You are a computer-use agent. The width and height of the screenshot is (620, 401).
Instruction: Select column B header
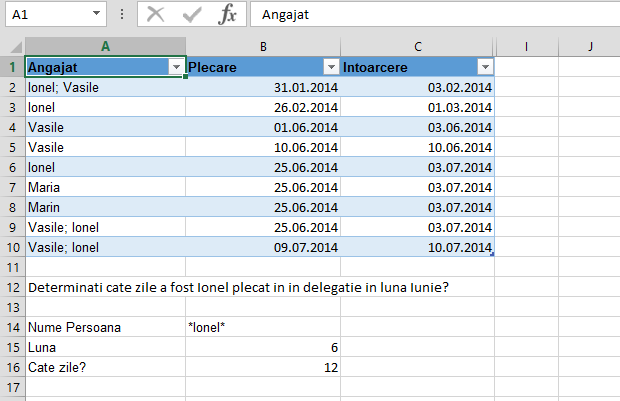pos(262,47)
